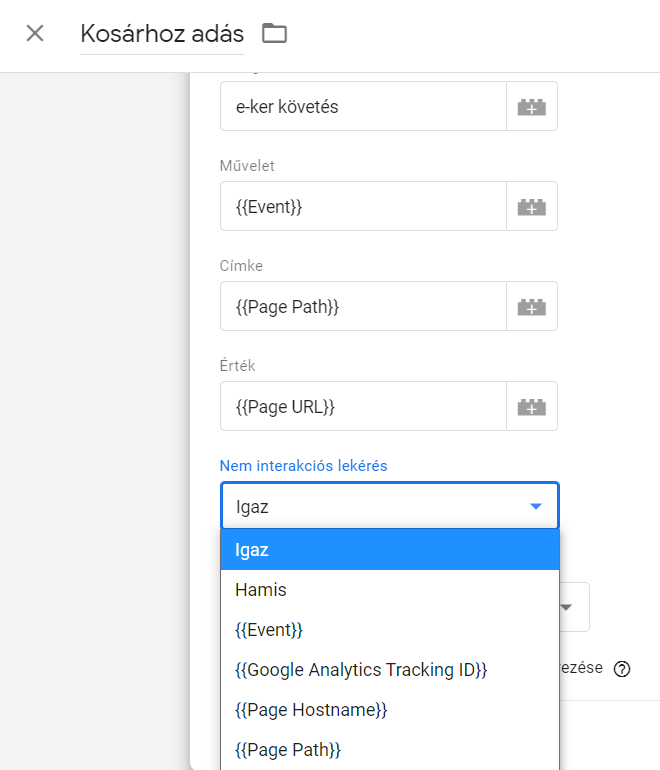Collapse the Nem interakciós lekérés dropdown
The height and width of the screenshot is (770, 660).
coord(390,506)
